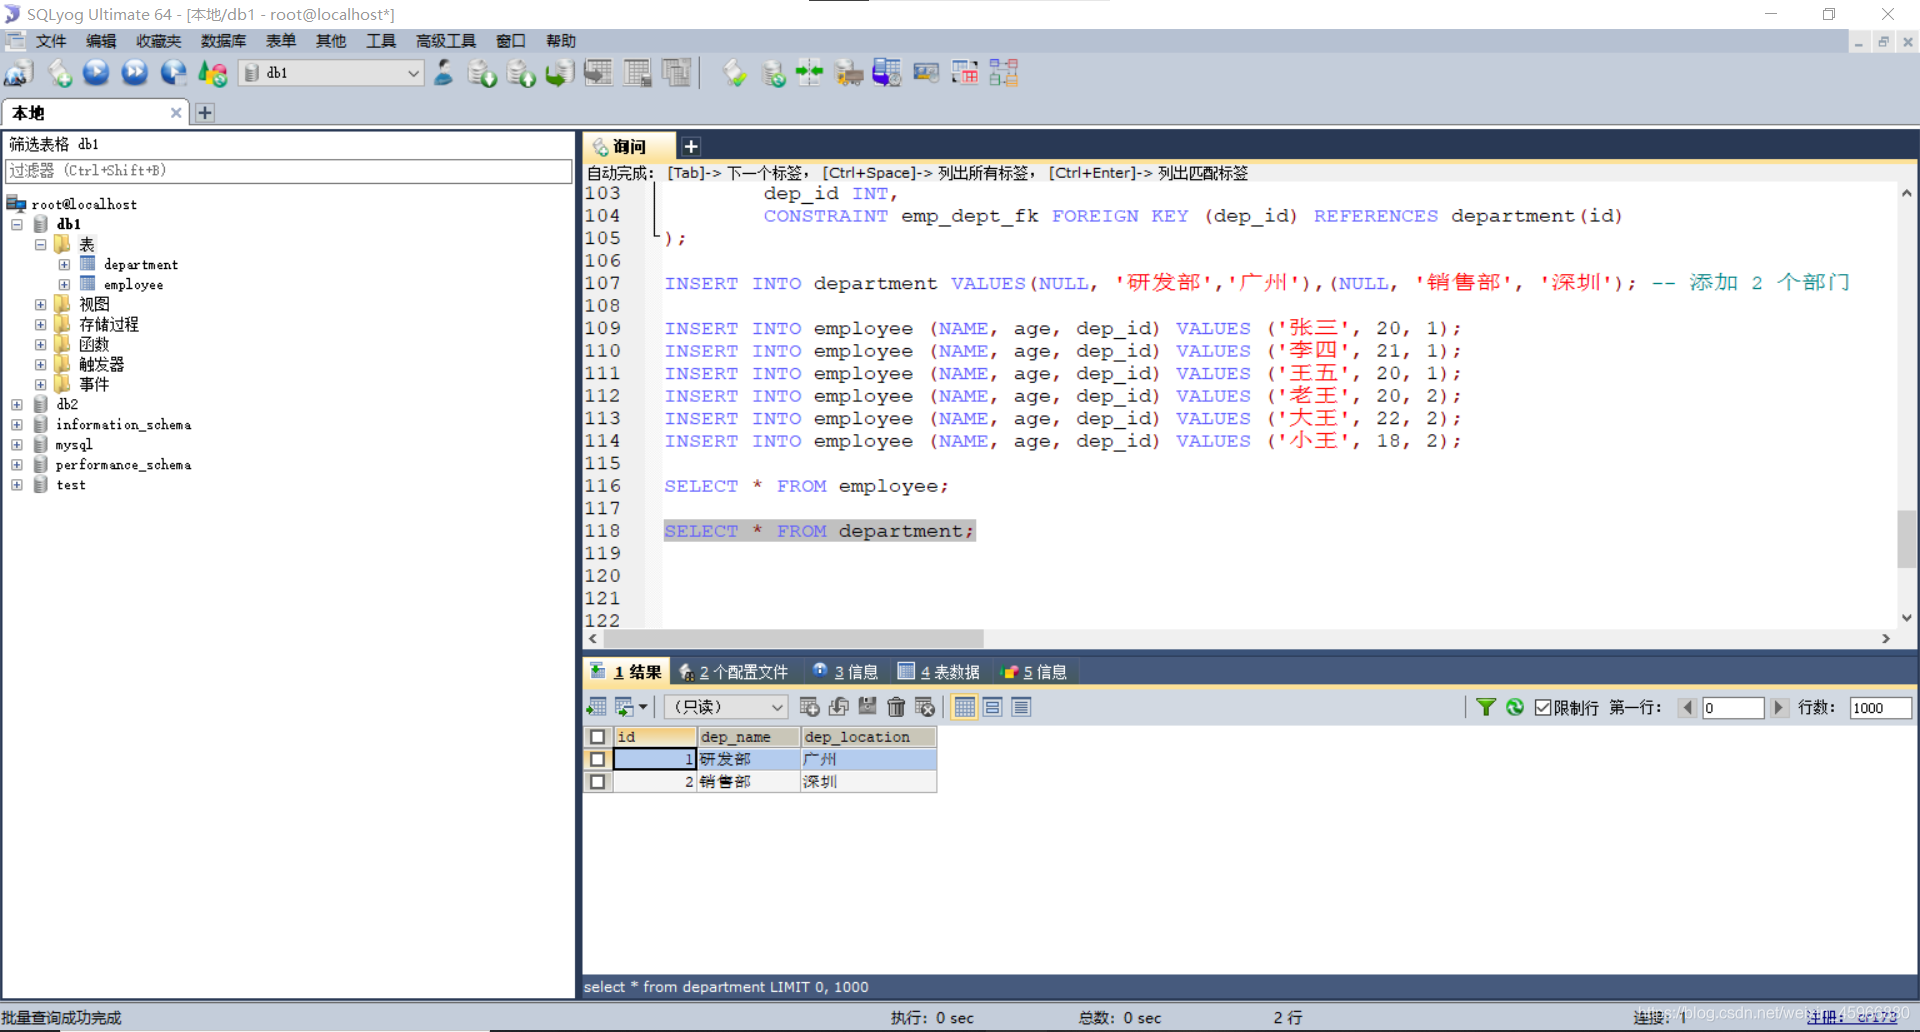Click the Save Changes floppy icon

[x=867, y=707]
